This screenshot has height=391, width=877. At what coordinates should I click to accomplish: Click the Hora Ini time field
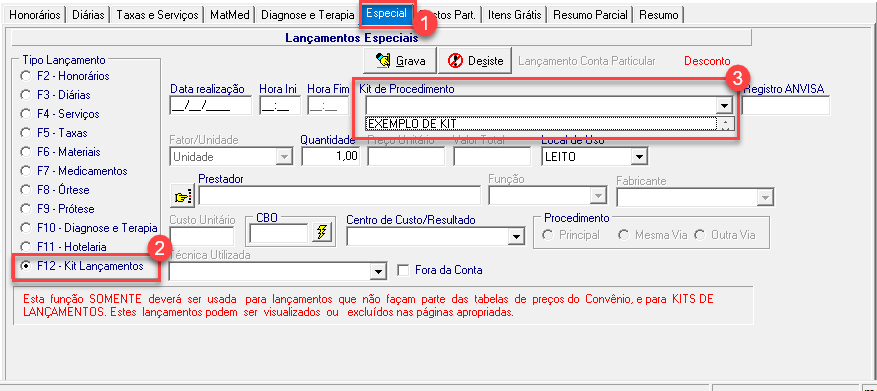pyautogui.click(x=280, y=105)
